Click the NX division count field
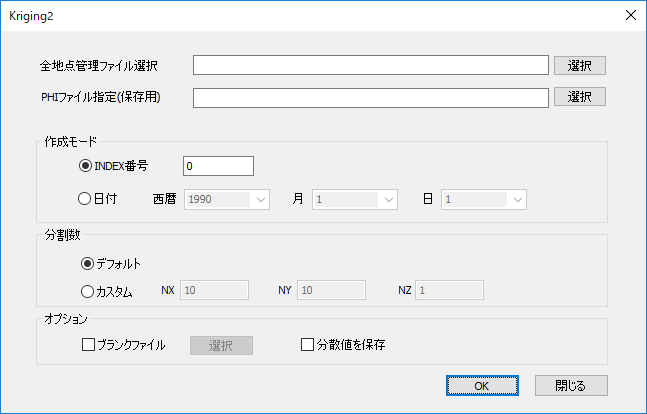The image size is (647, 414). pos(215,291)
